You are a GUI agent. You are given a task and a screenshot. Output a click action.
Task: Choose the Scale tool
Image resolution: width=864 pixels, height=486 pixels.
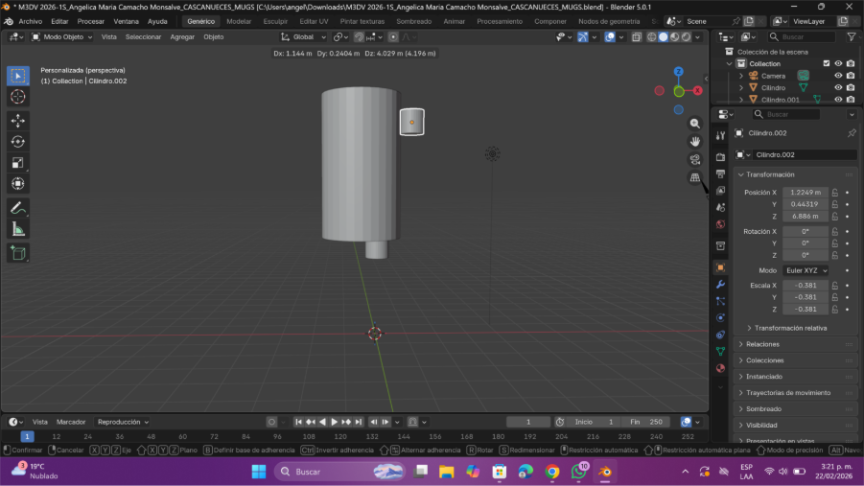(18, 162)
